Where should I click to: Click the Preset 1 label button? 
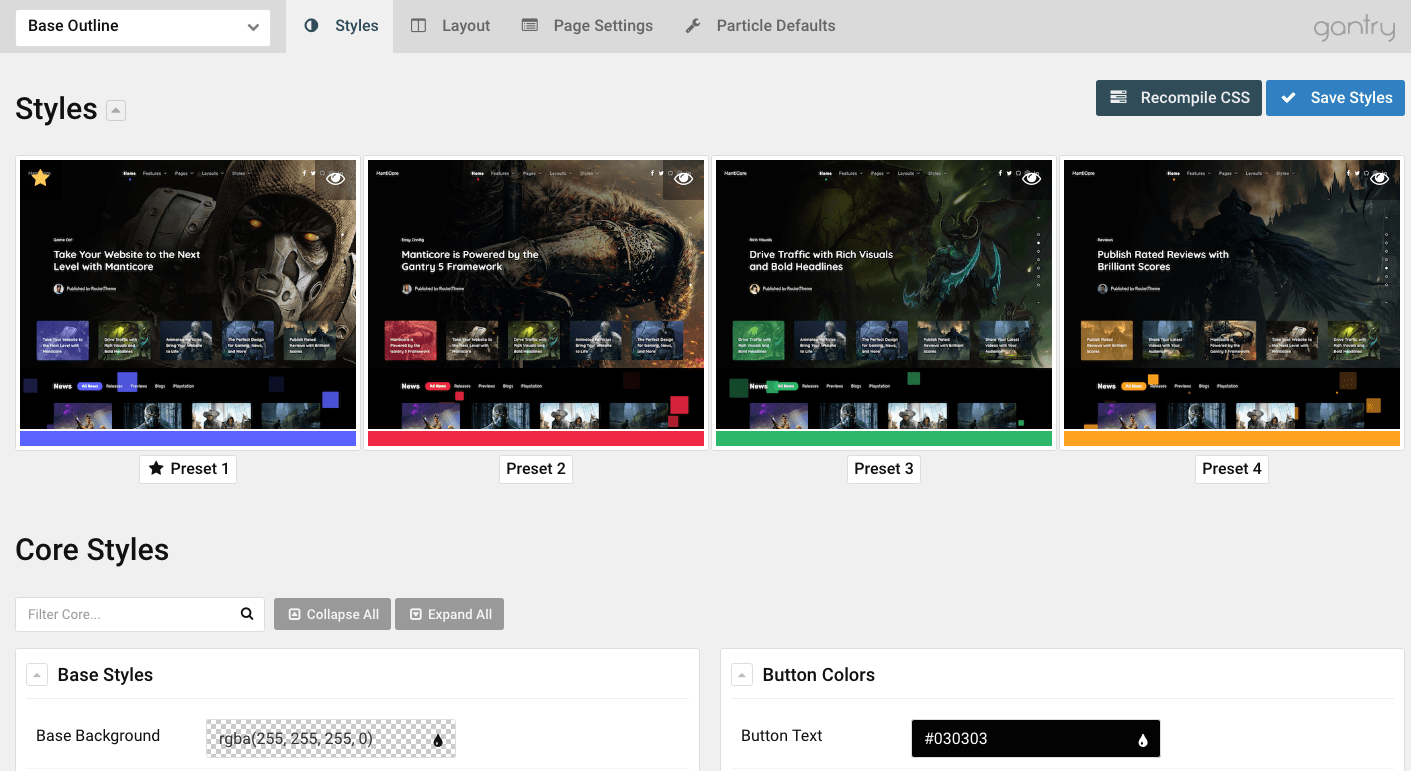click(188, 469)
